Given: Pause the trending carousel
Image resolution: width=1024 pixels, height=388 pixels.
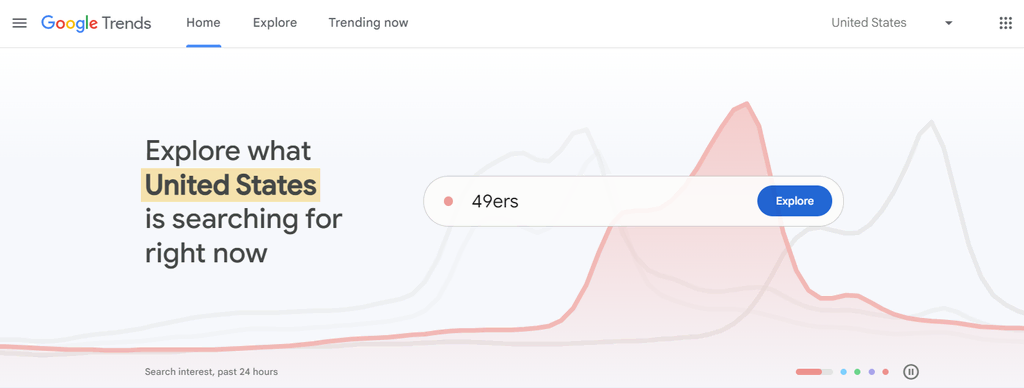Looking at the screenshot, I should 911,372.
